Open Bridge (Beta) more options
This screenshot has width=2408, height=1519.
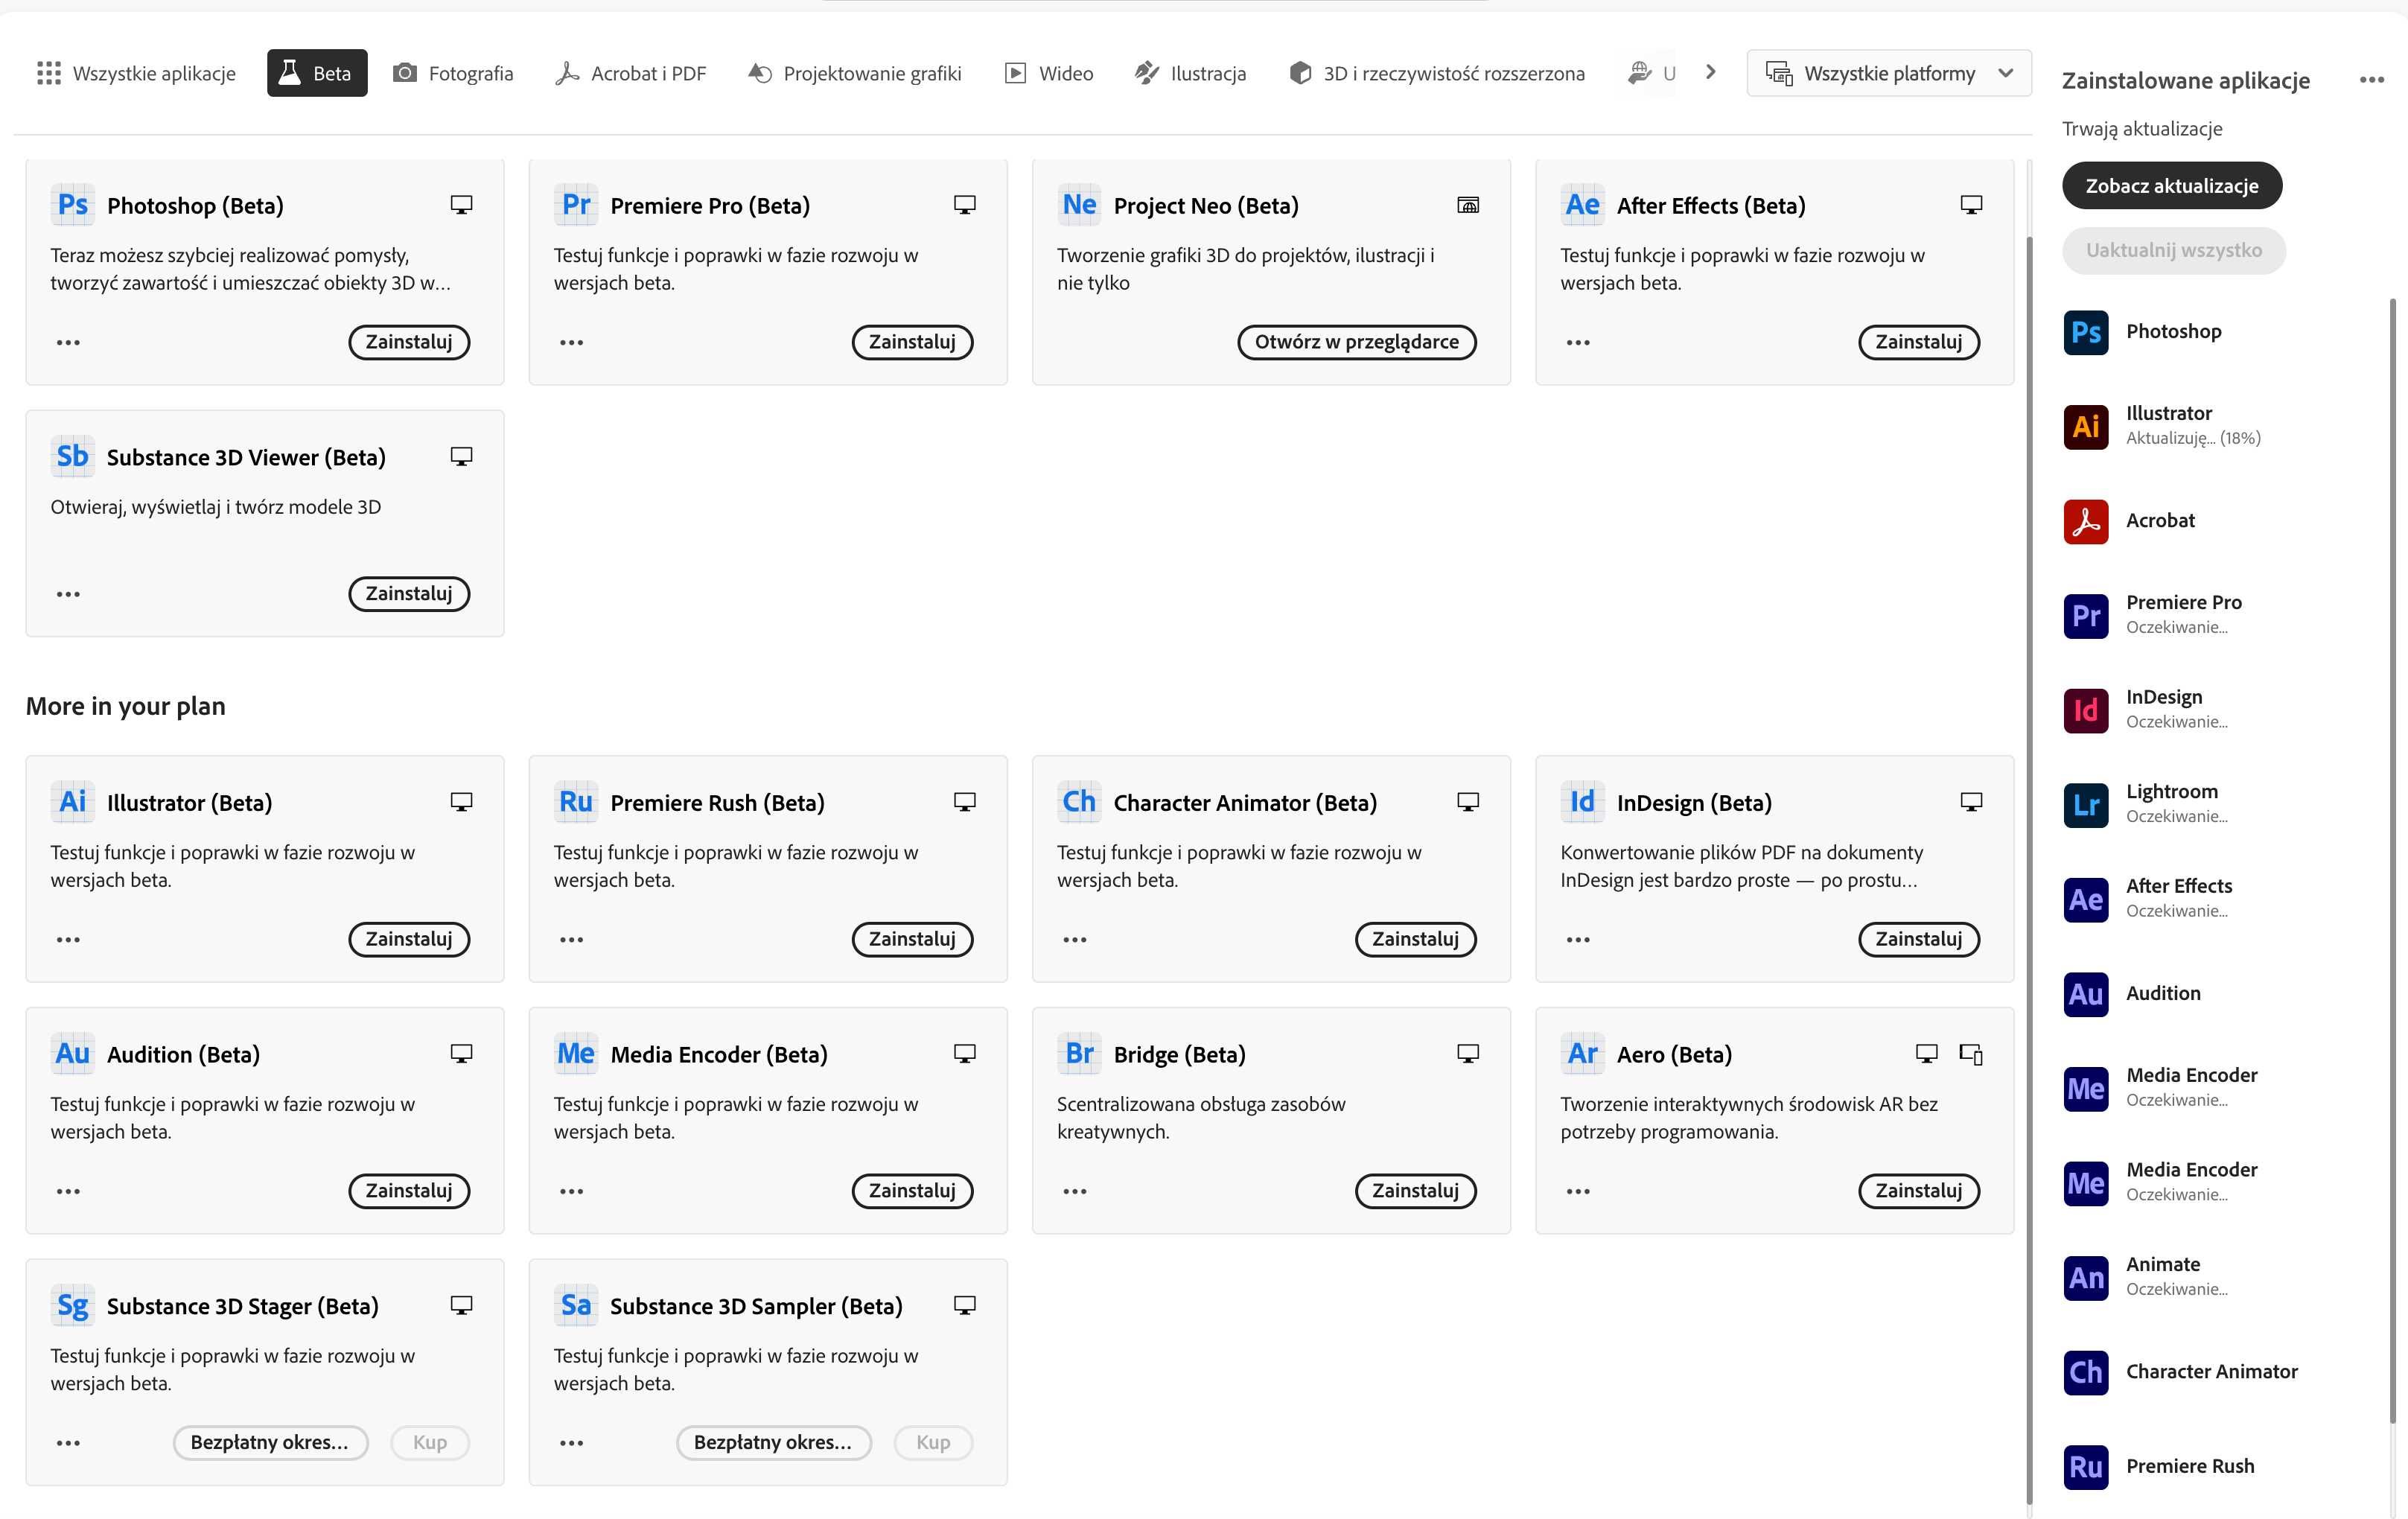pyautogui.click(x=1075, y=1191)
